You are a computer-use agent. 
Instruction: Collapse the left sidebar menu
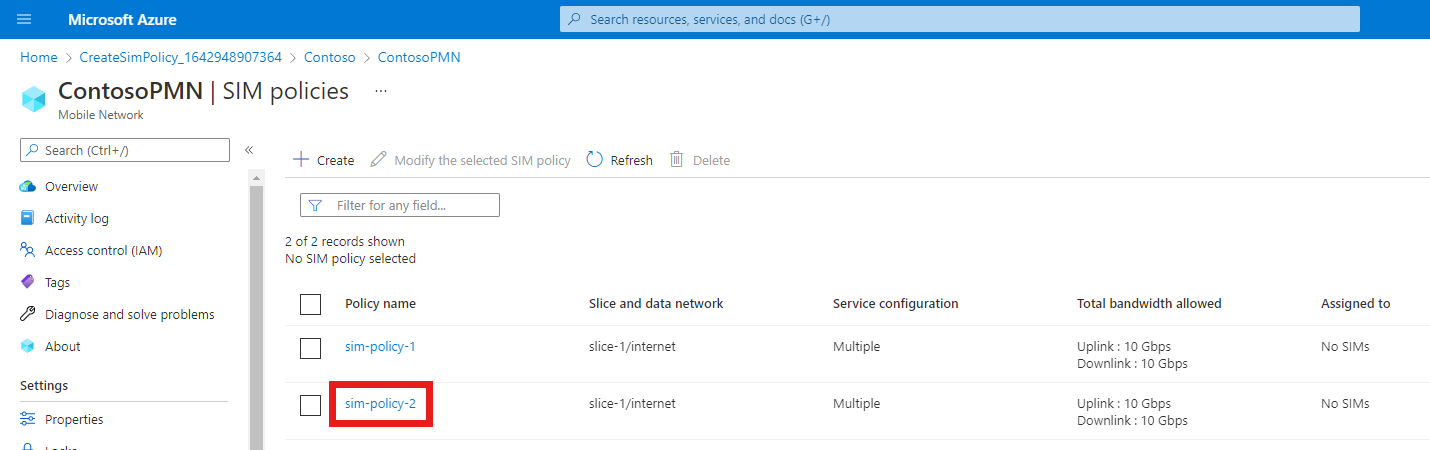249,150
